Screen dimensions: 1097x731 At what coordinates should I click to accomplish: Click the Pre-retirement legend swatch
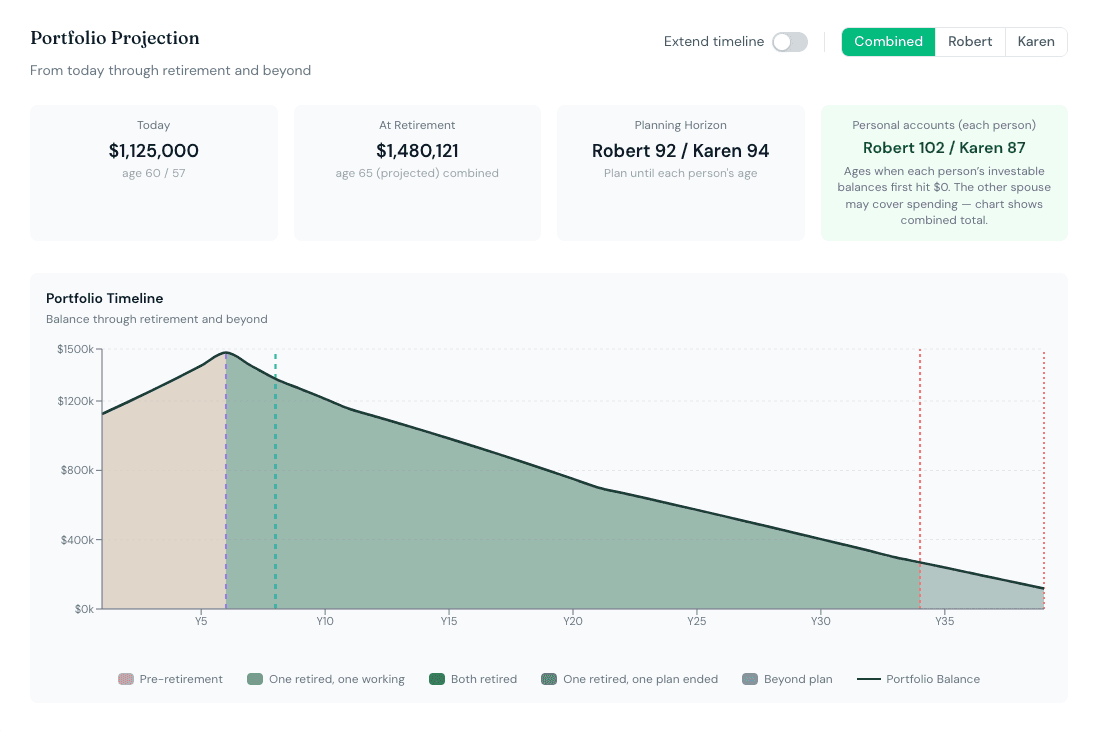click(x=126, y=679)
